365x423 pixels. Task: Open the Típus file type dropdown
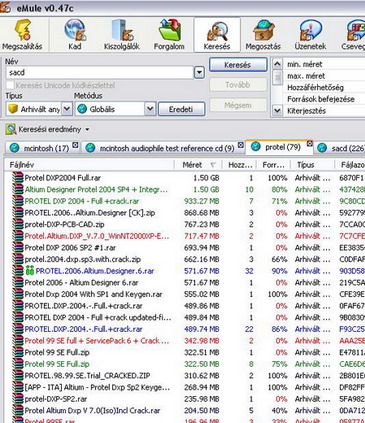click(x=67, y=109)
